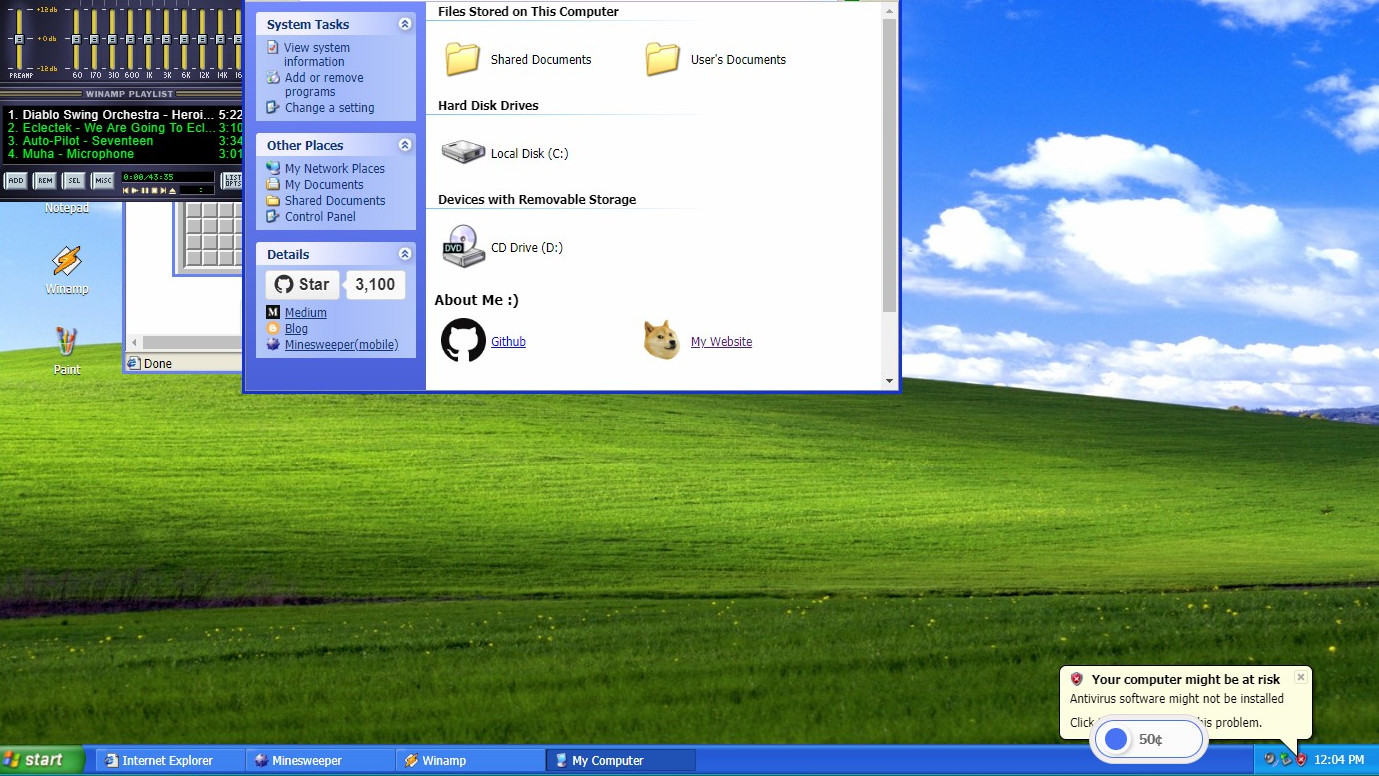Collapse the Other Places panel

pyautogui.click(x=405, y=145)
